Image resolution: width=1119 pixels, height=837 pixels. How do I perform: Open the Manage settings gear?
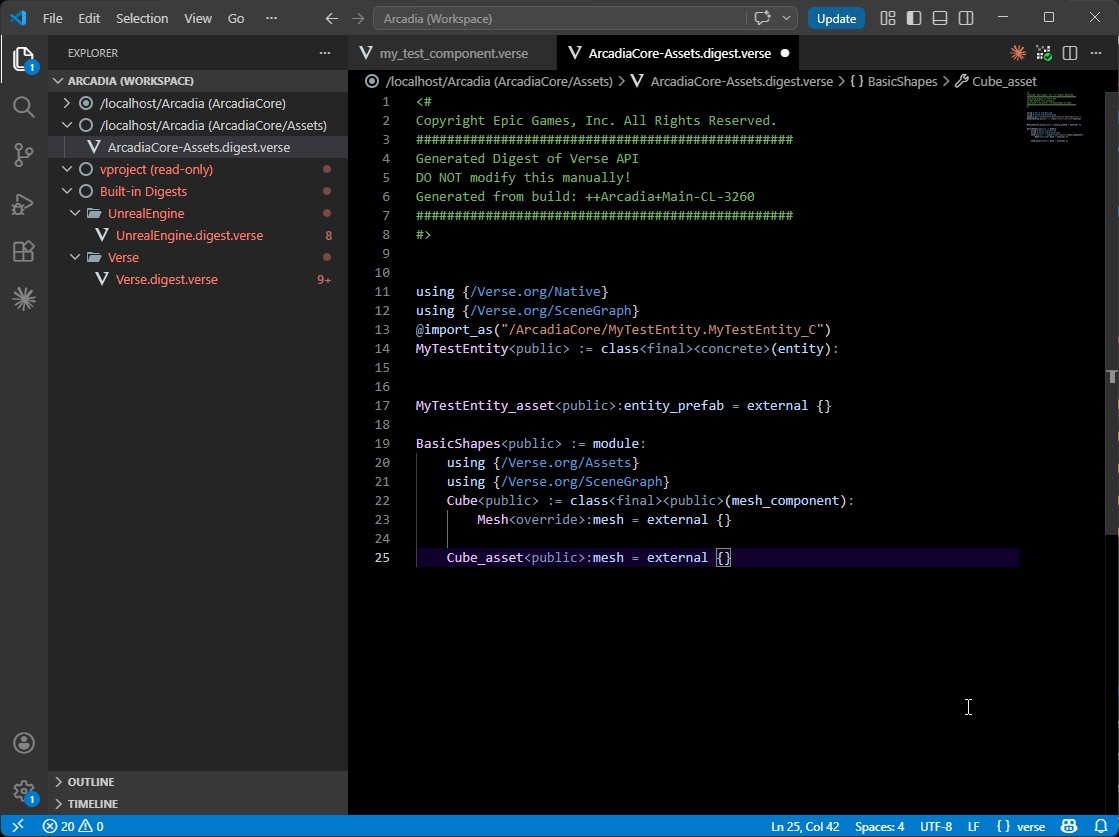pos(24,791)
